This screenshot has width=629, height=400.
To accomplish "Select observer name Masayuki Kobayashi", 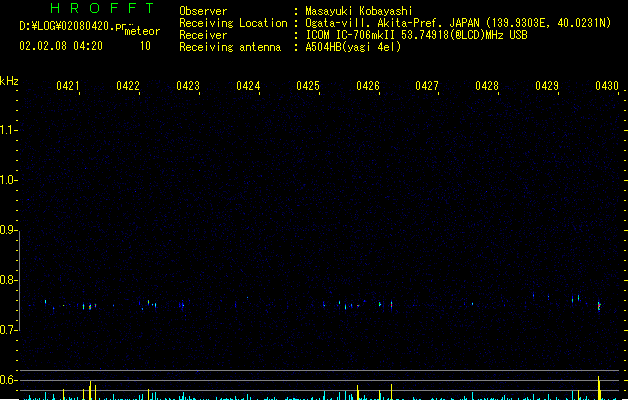I will (359, 11).
